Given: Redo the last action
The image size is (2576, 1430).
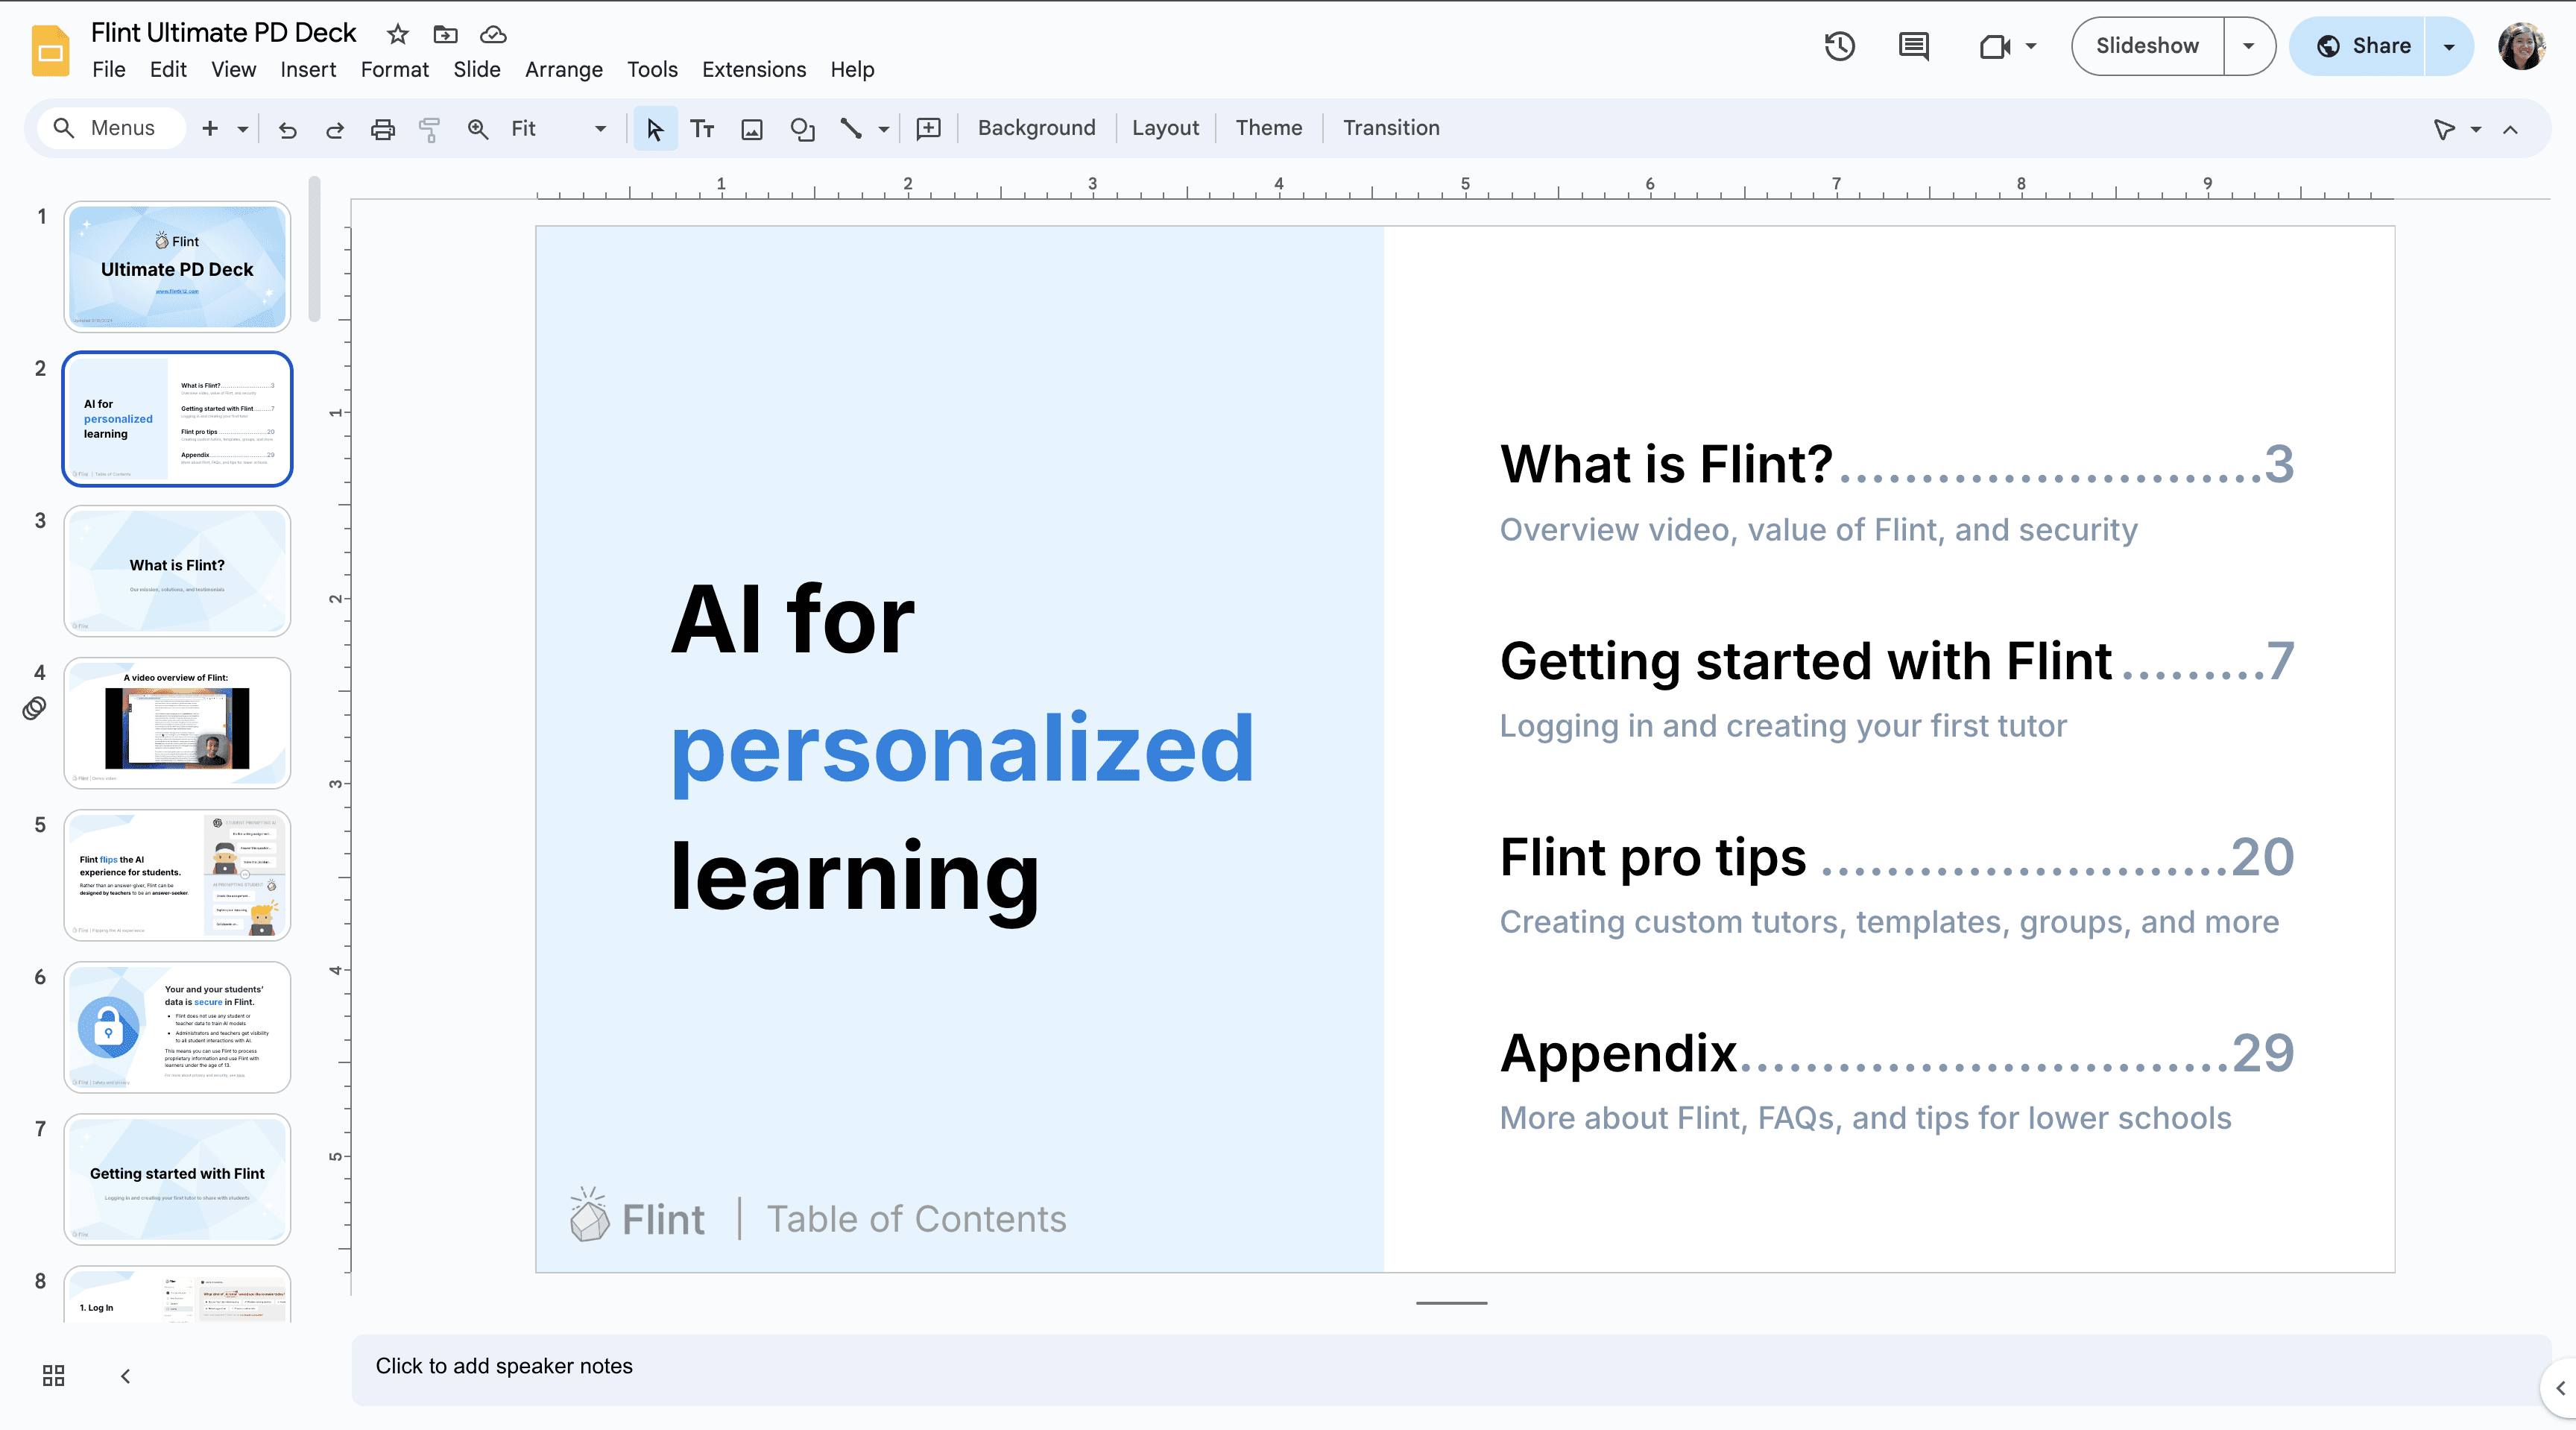Looking at the screenshot, I should coord(335,129).
